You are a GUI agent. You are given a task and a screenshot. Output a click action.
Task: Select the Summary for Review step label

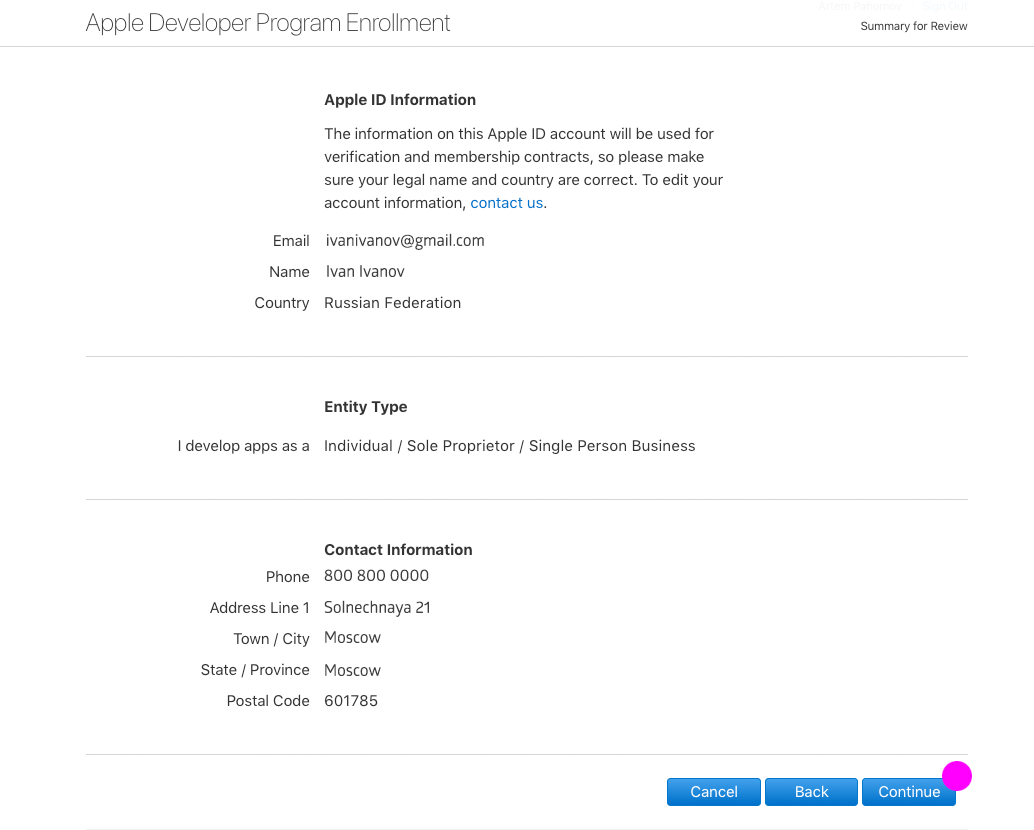913,26
